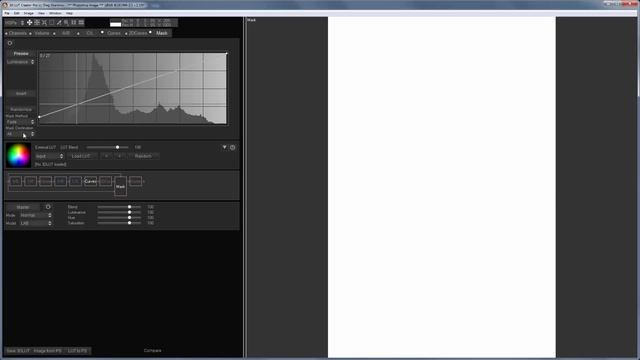640x360 pixels.
Task: Click the LUT to PS button
Action: pyautogui.click(x=78, y=351)
